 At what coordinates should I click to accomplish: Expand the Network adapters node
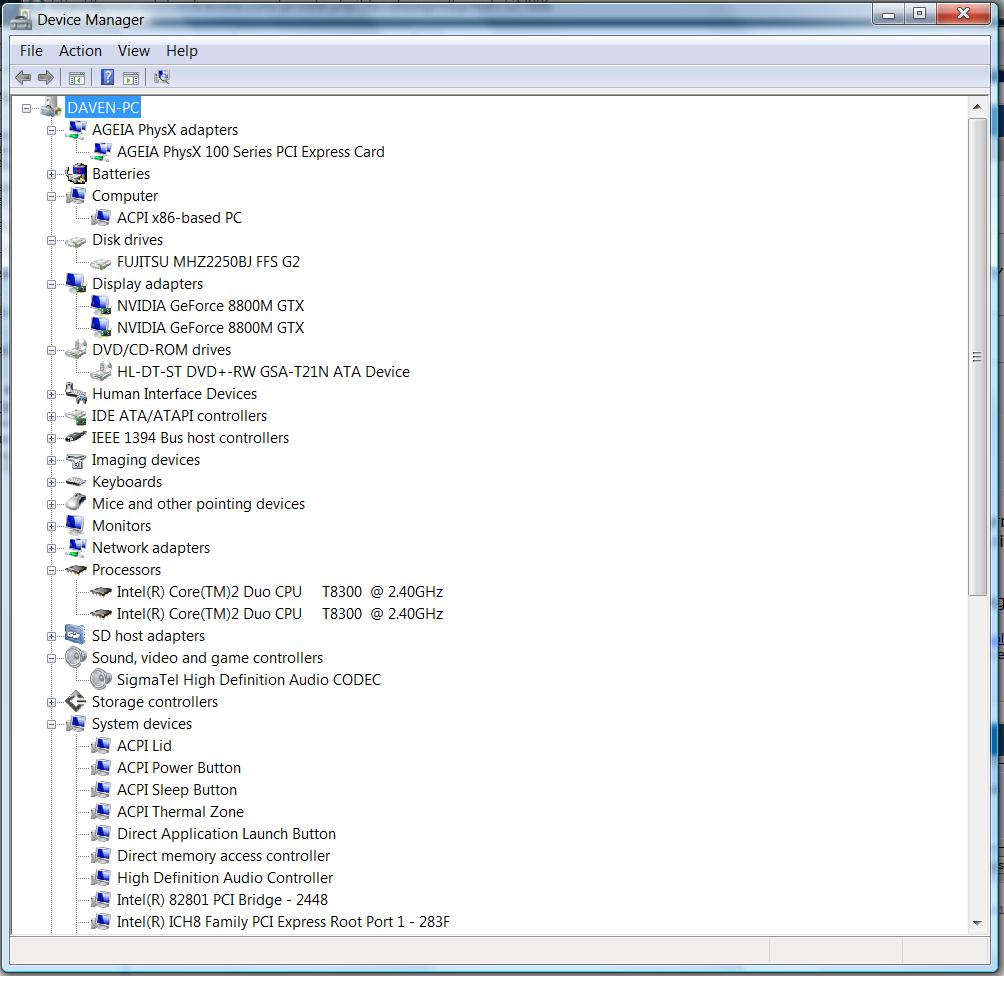[x=51, y=548]
